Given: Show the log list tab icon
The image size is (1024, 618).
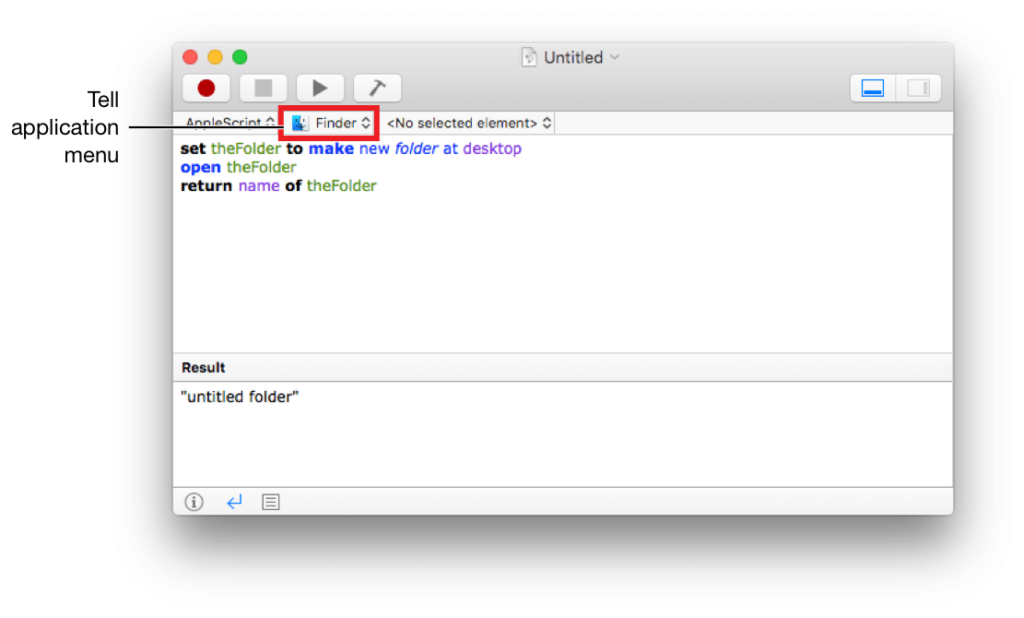Looking at the screenshot, I should 270,502.
